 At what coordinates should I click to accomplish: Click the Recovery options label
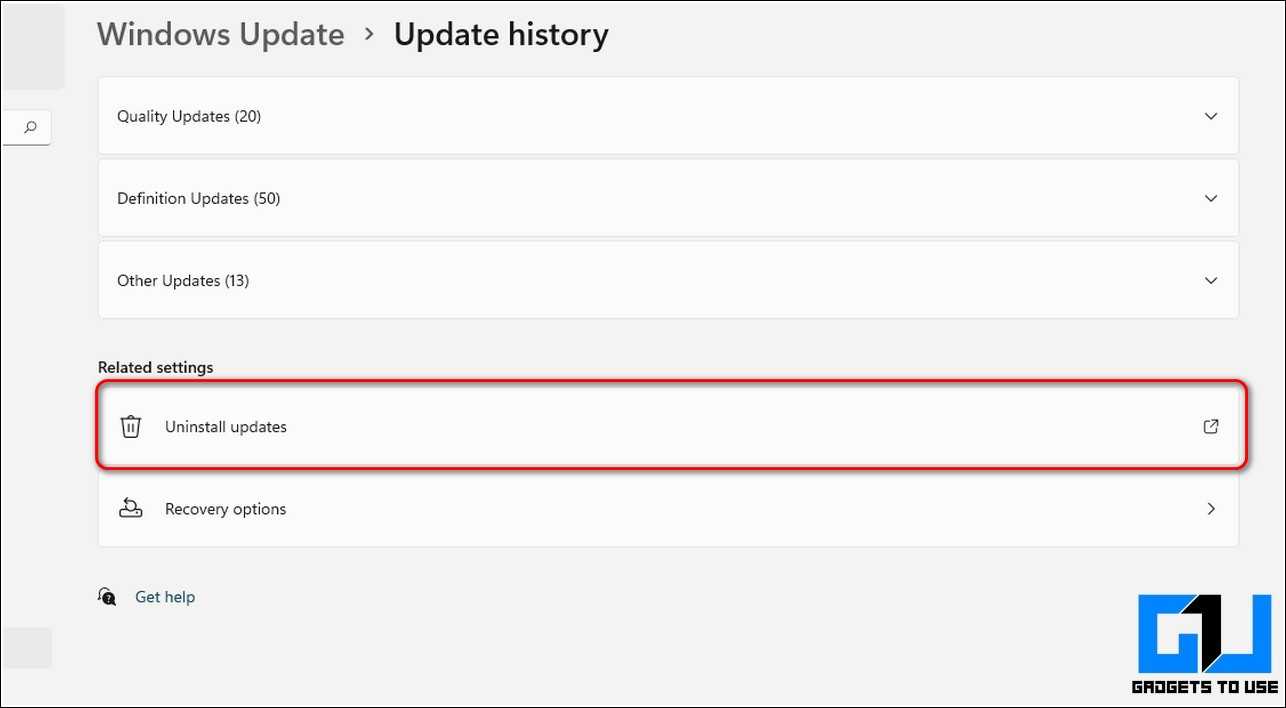click(x=225, y=509)
